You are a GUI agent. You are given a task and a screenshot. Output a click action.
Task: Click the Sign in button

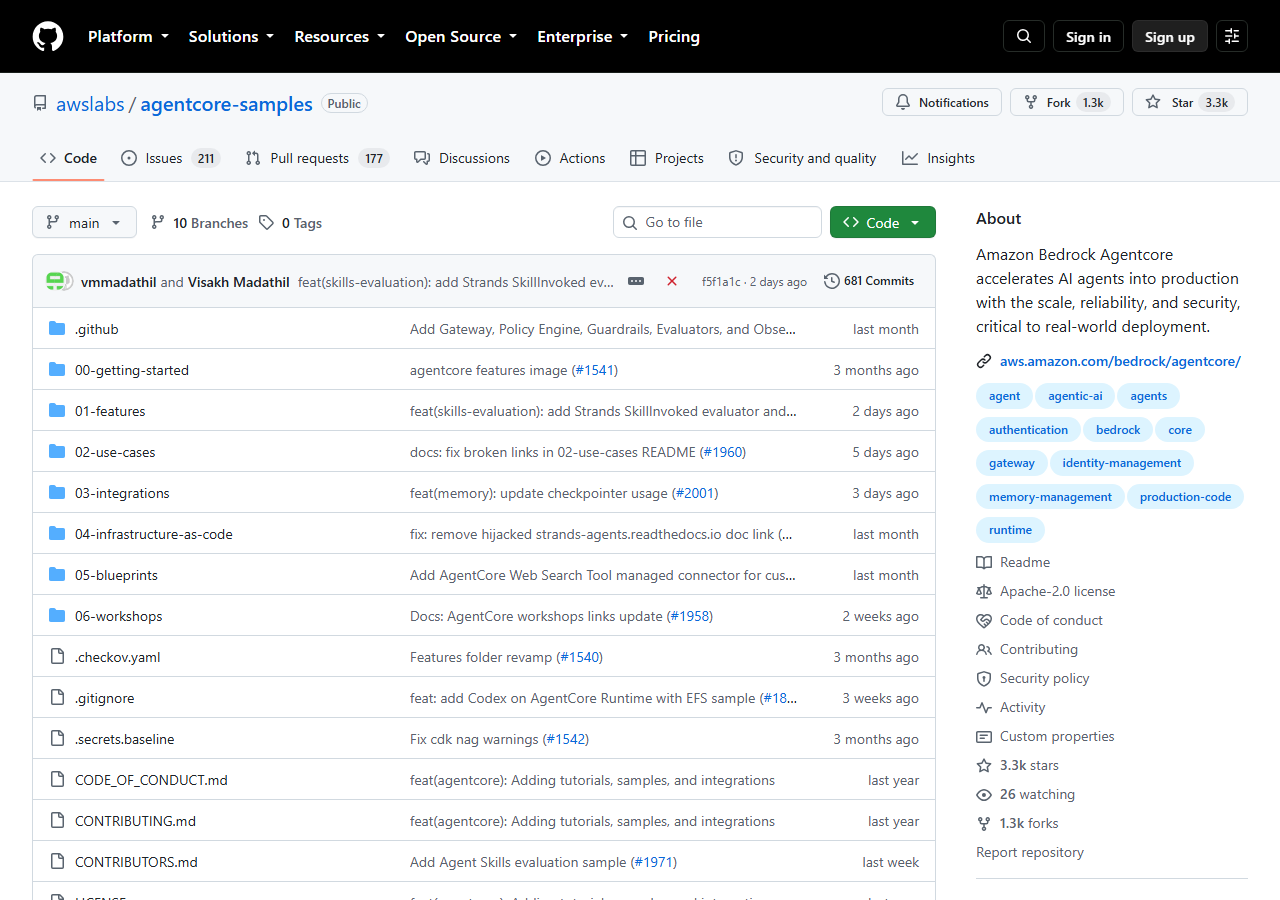point(1088,36)
